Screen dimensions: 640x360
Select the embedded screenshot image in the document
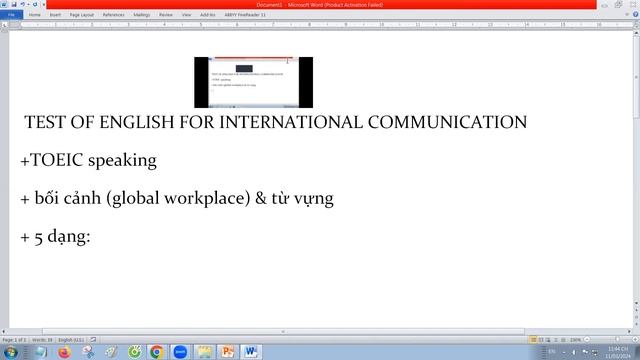(253, 82)
